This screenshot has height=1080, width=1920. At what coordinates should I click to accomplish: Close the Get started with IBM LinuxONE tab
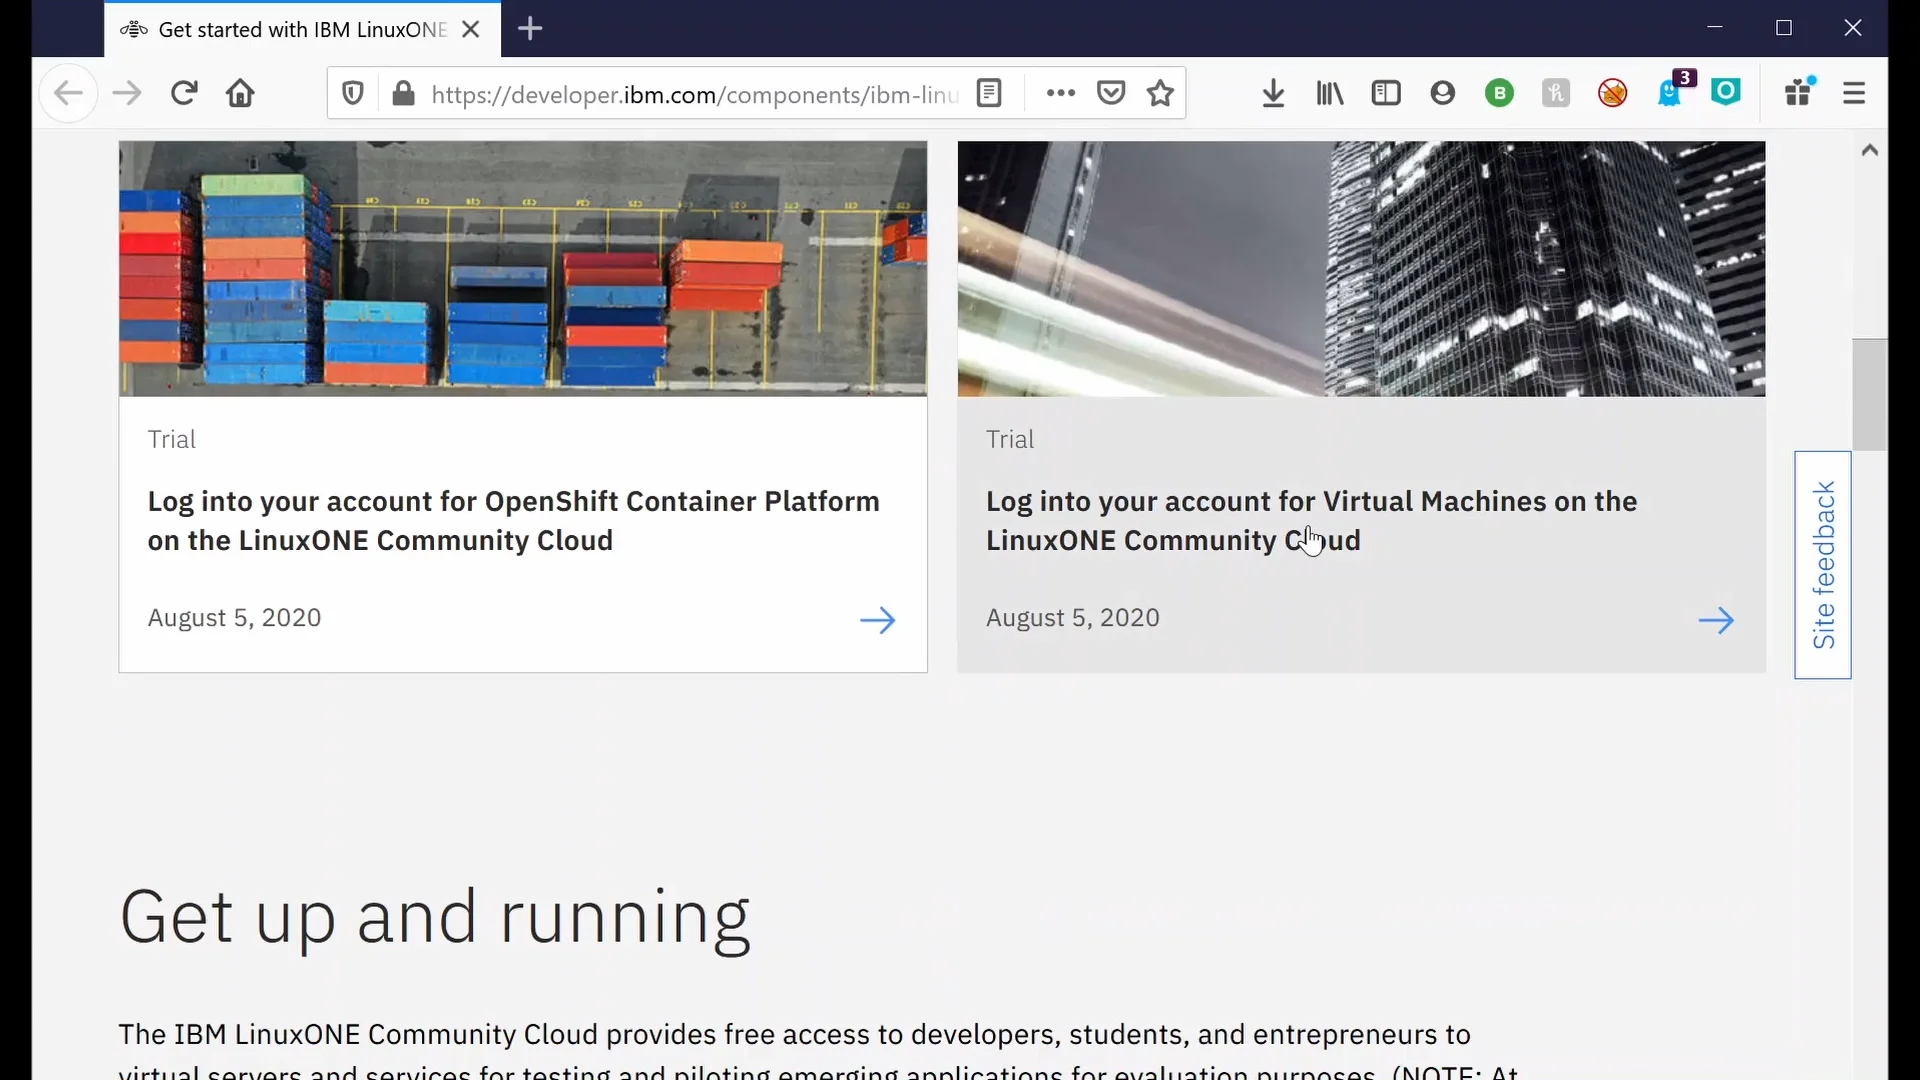point(471,30)
